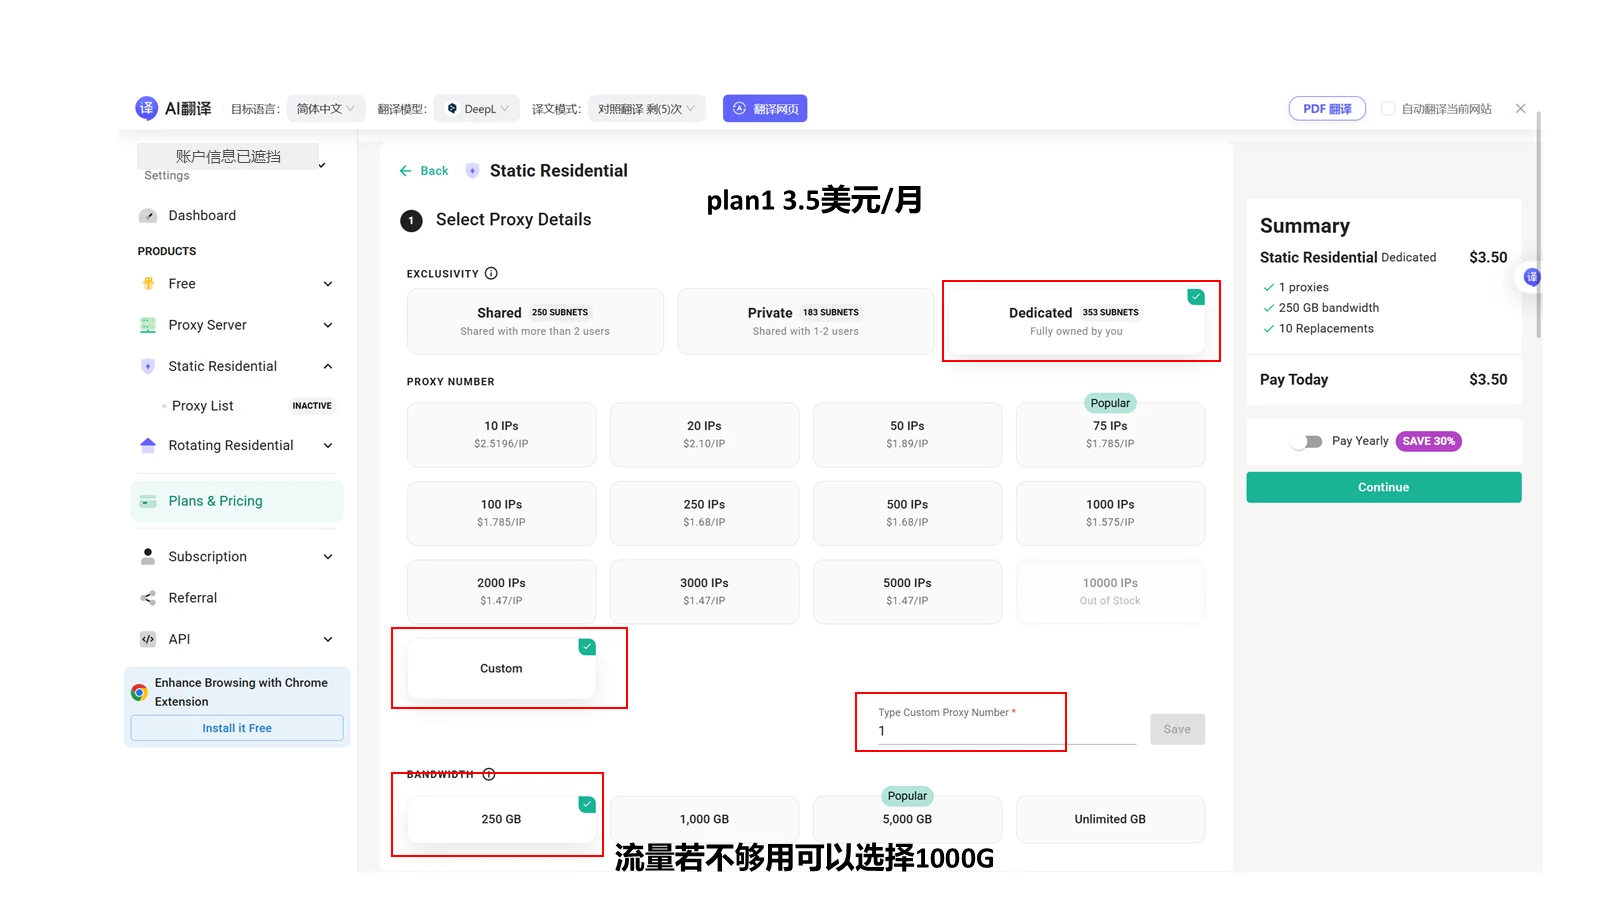The height and width of the screenshot is (900, 1600).
Task: Select the 250 GB bandwidth option
Action: point(501,819)
